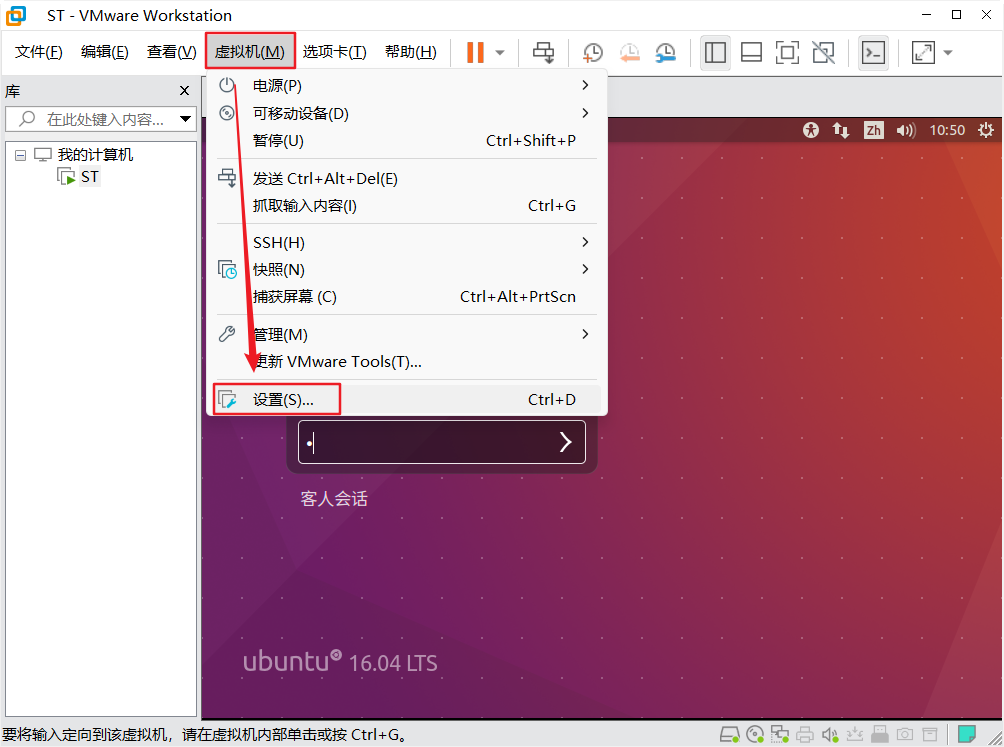Click the toolbar Send Ctrl+Alt+Del icon
This screenshot has width=1004, height=747.
pos(544,52)
